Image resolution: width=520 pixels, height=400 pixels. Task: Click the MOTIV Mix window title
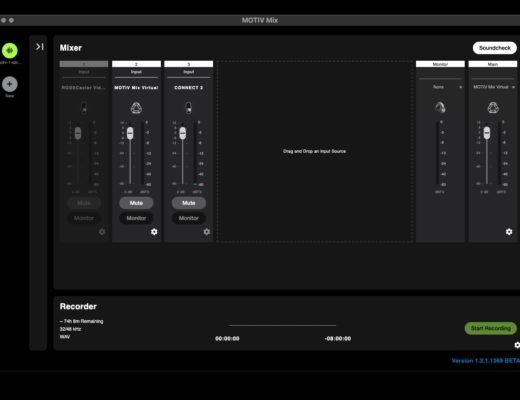(260, 20)
